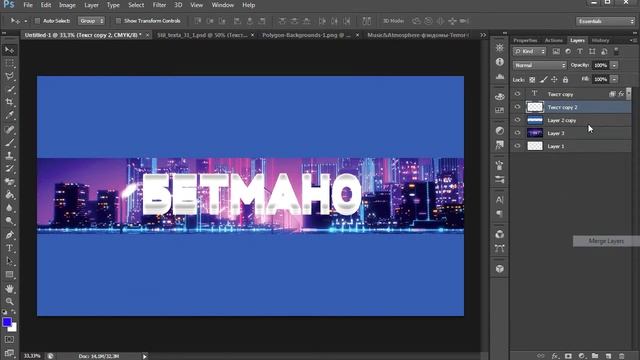Select the Clone Stamp tool
640x360 pixels.
(x=10, y=156)
